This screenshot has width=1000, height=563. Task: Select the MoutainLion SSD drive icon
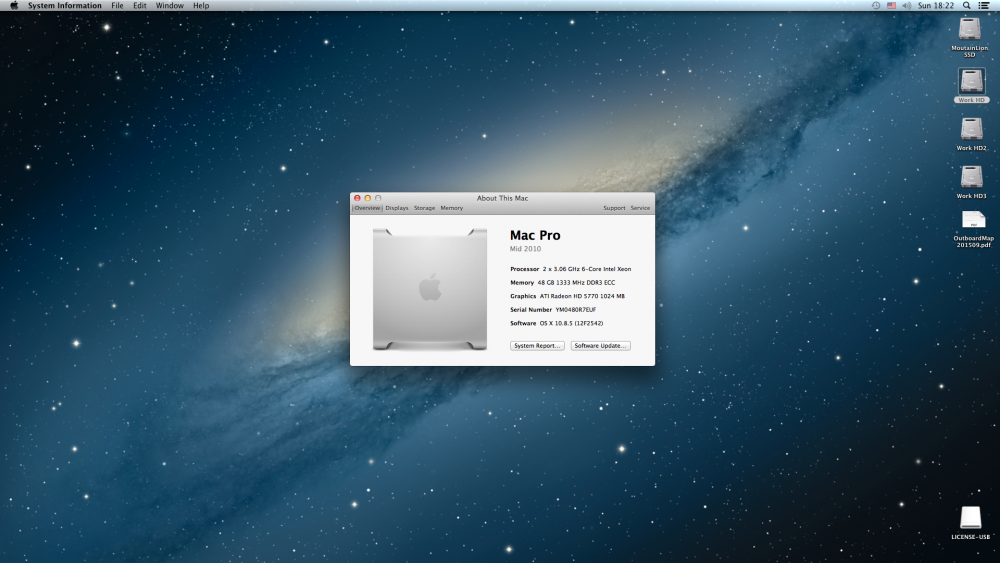pos(970,29)
